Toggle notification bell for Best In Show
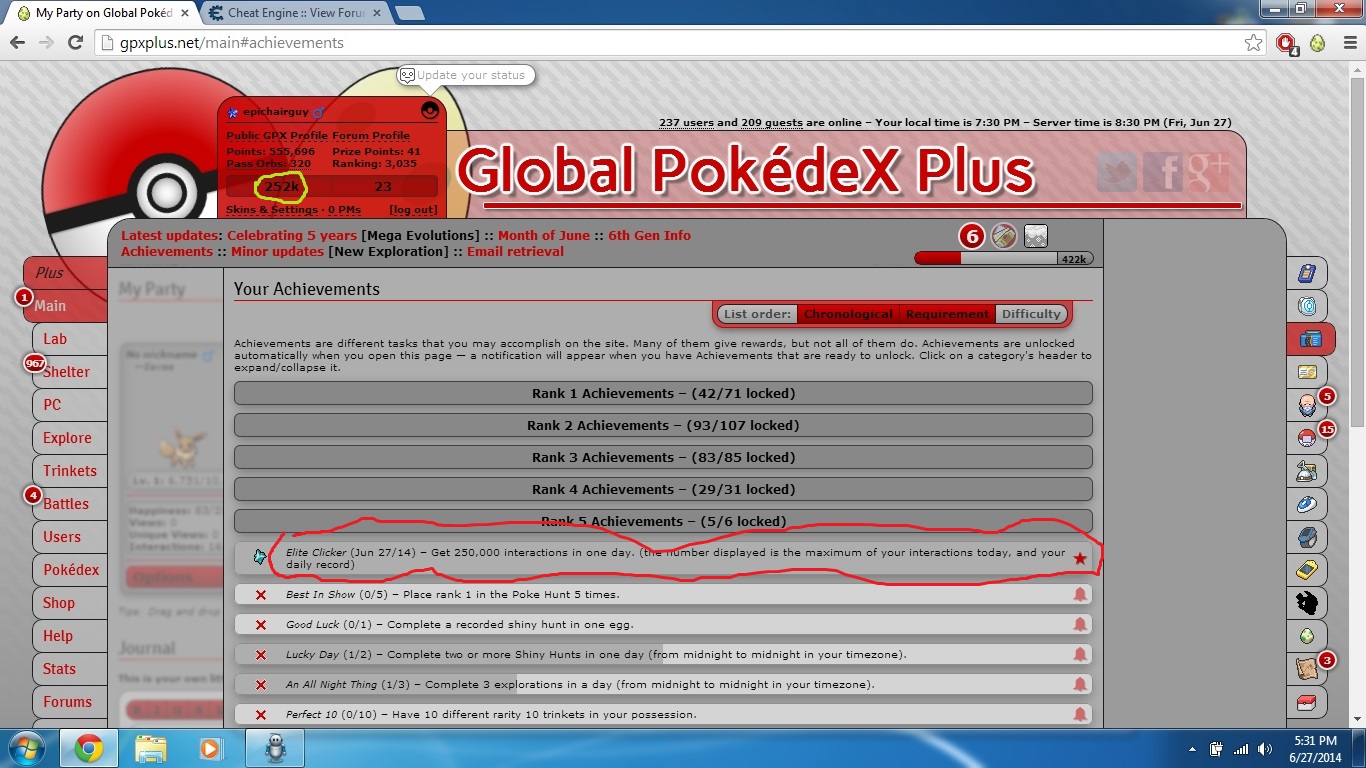Screen dimensions: 1366x768 click(x=1080, y=595)
